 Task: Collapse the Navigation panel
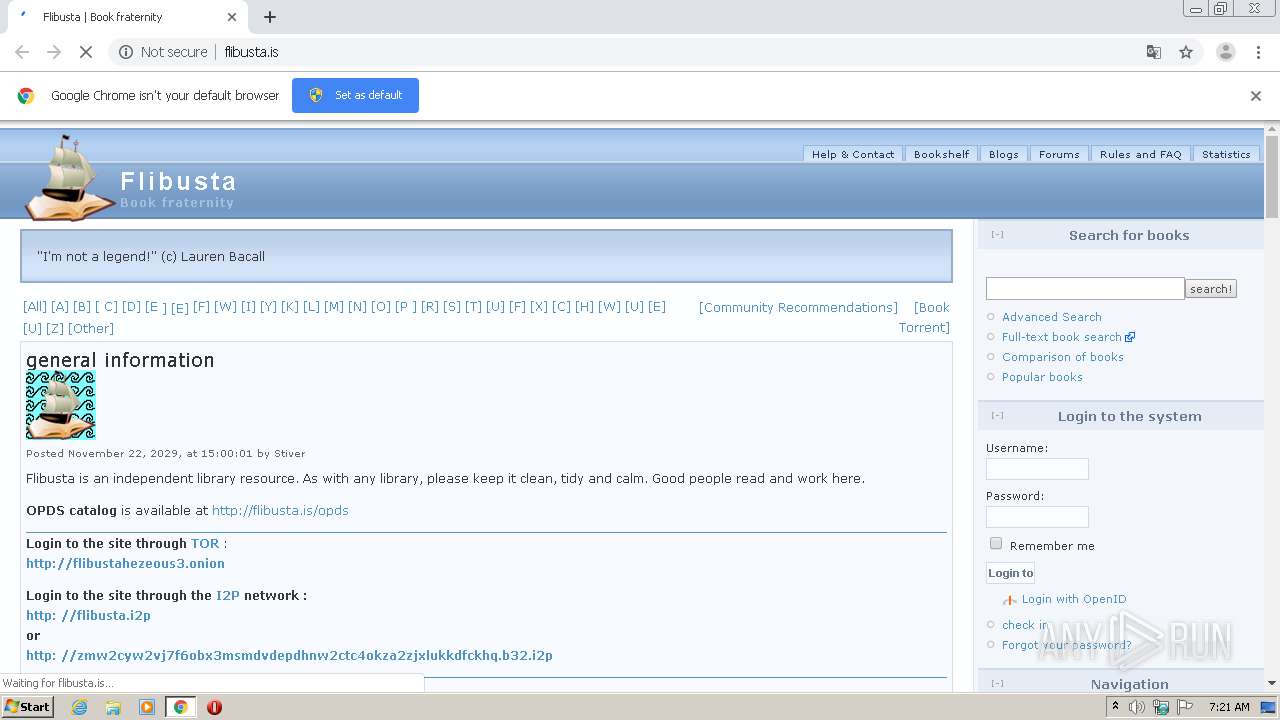pos(997,684)
